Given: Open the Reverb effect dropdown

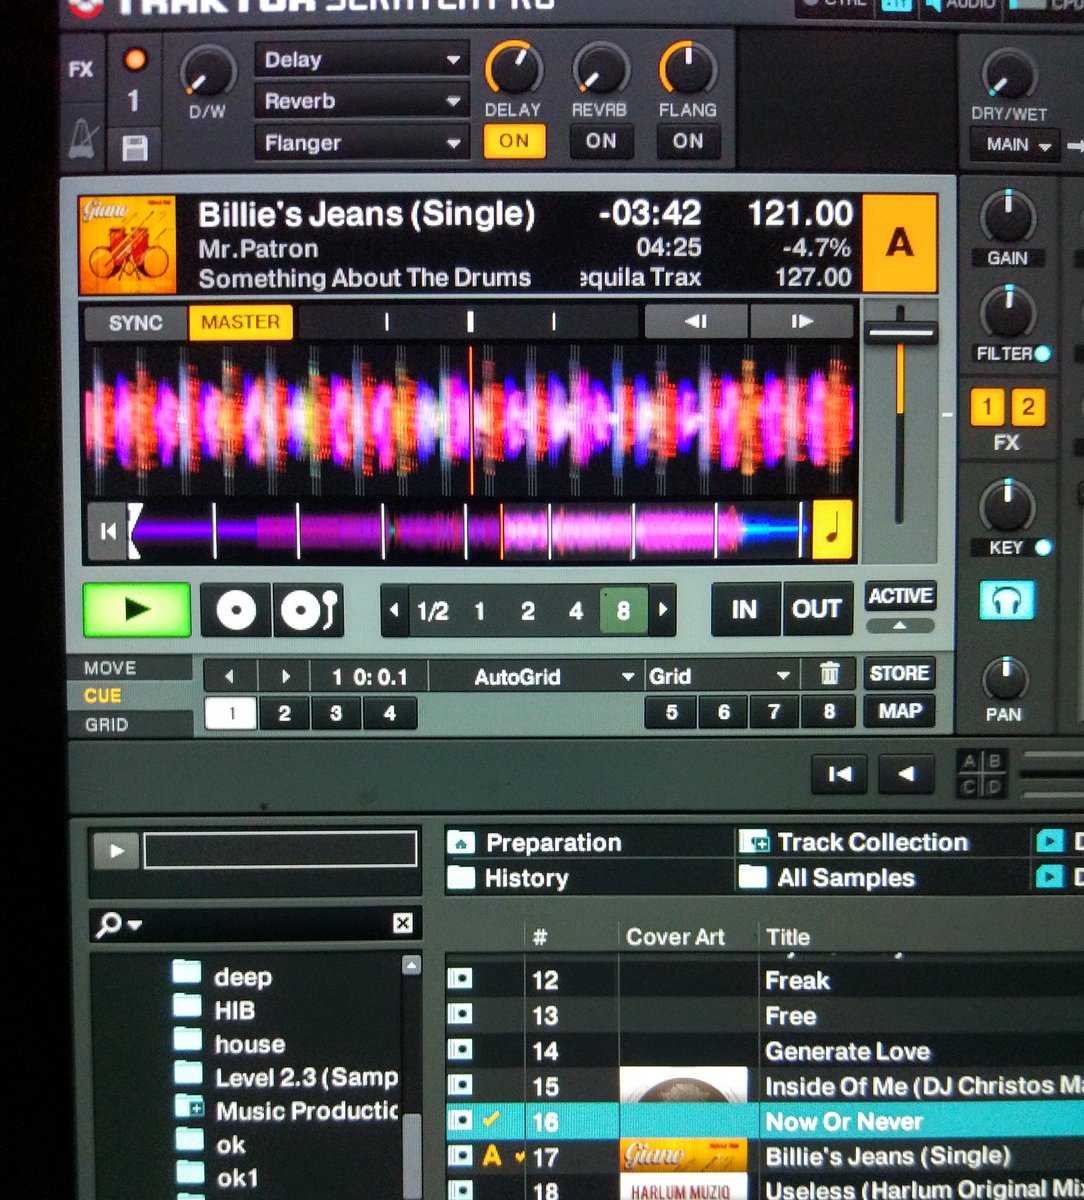Looking at the screenshot, I should (x=362, y=101).
